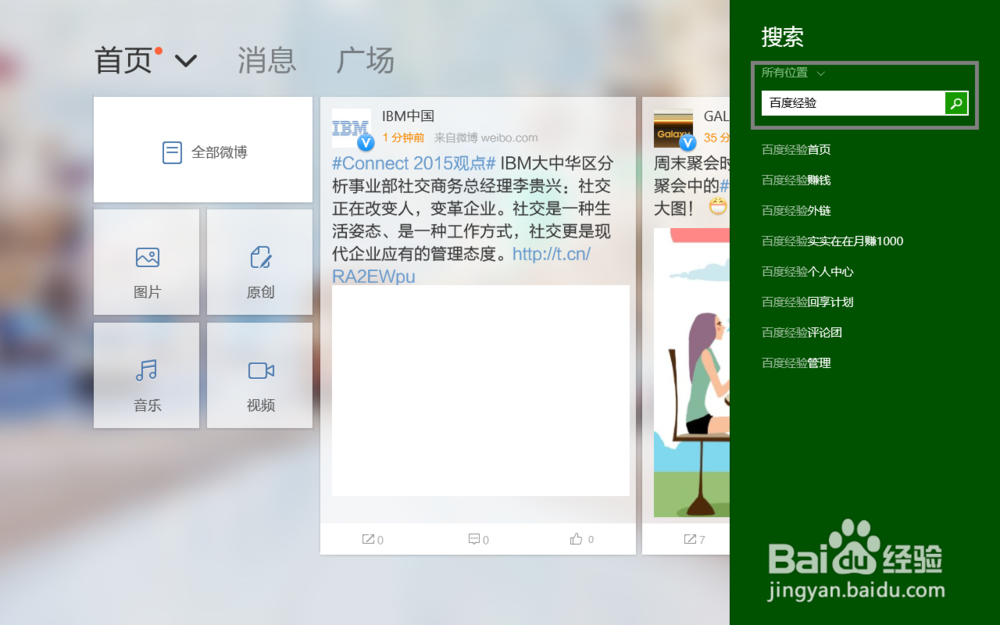Open the Galaxy post cartoon image
The image size is (1000, 625).
pyautogui.click(x=691, y=372)
